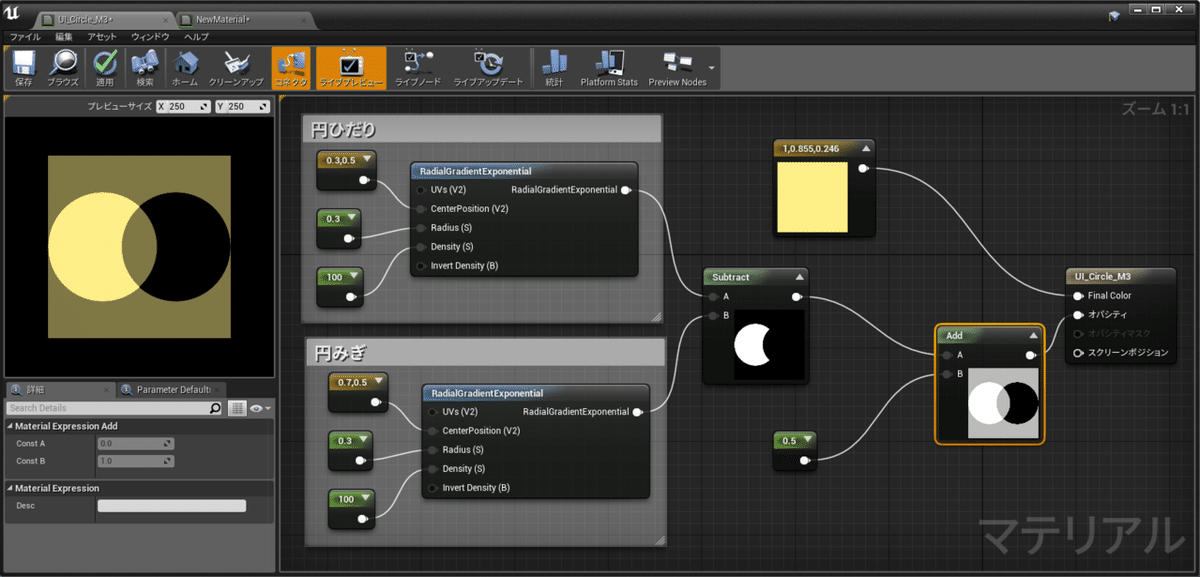The width and height of the screenshot is (1200, 577).
Task: Click the yellow color swatch node preview
Action: tap(811, 196)
